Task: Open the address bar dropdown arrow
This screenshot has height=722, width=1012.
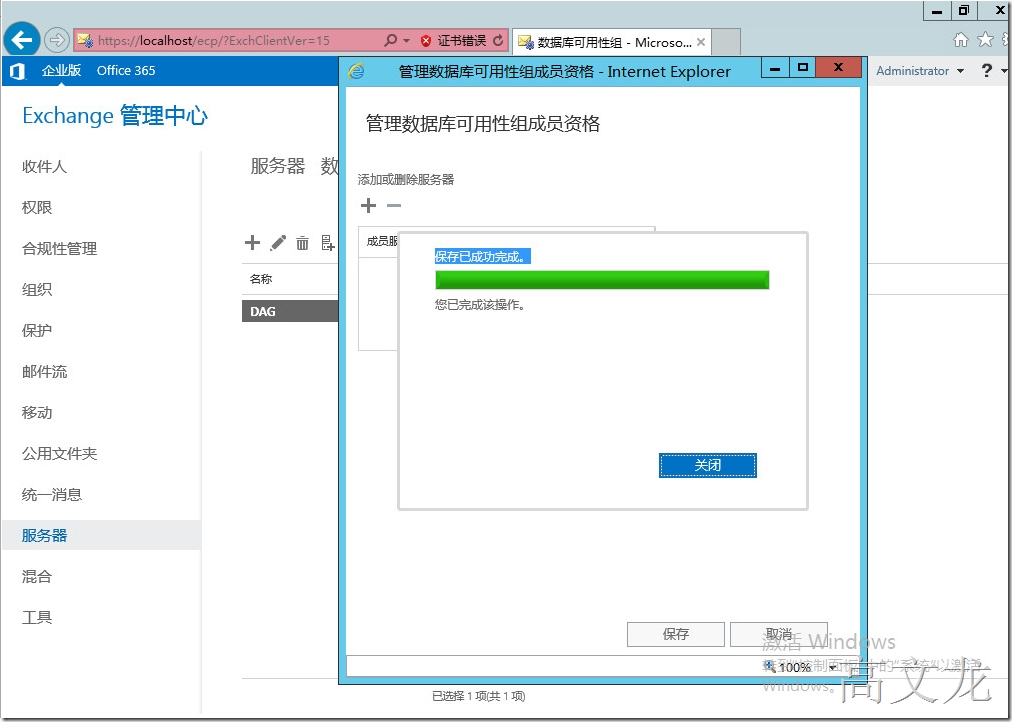Action: pyautogui.click(x=407, y=41)
